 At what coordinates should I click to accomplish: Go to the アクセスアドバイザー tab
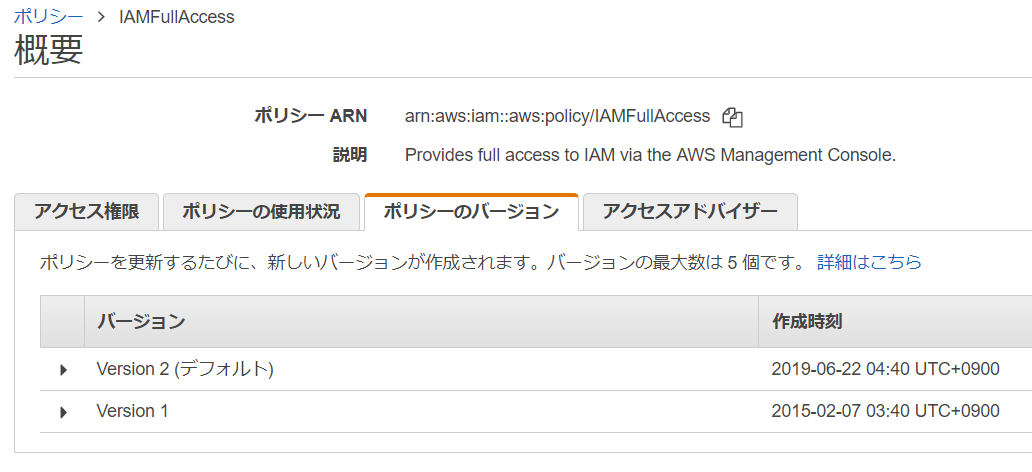pos(690,212)
